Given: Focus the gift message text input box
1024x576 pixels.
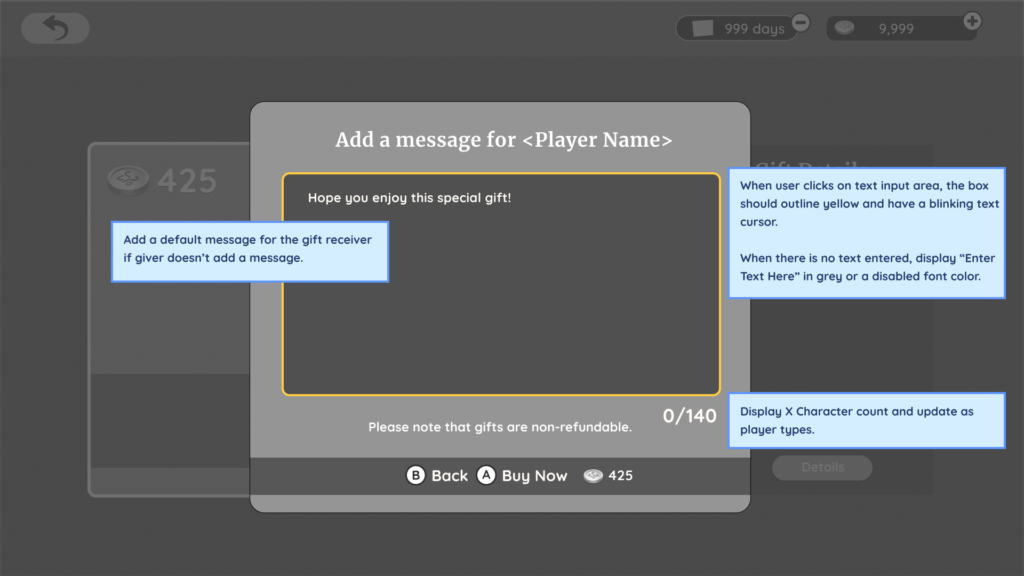Looking at the screenshot, I should point(500,300).
